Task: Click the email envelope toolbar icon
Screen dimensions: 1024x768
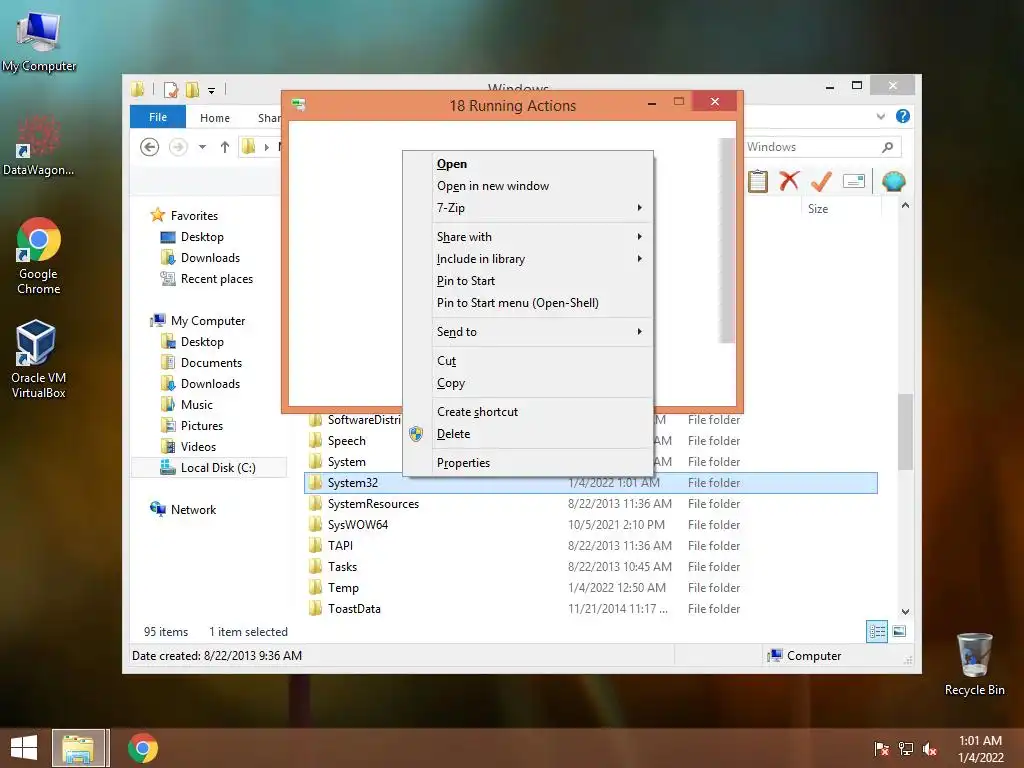Action: (854, 181)
